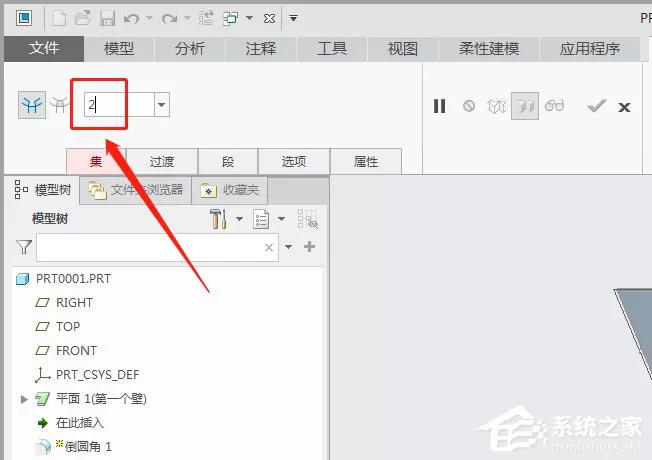The height and width of the screenshot is (460, 652).
Task: Open model tree settings hammer icon
Action: (218, 219)
